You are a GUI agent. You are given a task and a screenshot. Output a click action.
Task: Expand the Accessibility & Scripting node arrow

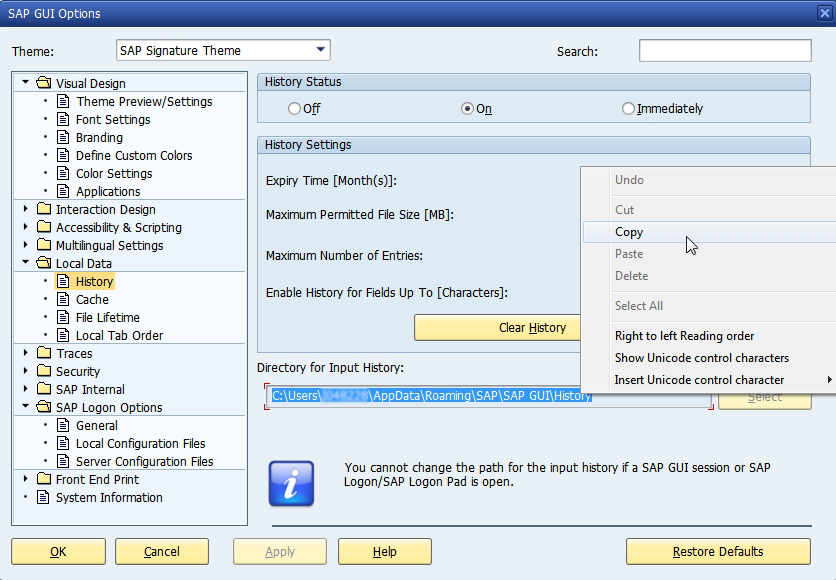pos(25,227)
